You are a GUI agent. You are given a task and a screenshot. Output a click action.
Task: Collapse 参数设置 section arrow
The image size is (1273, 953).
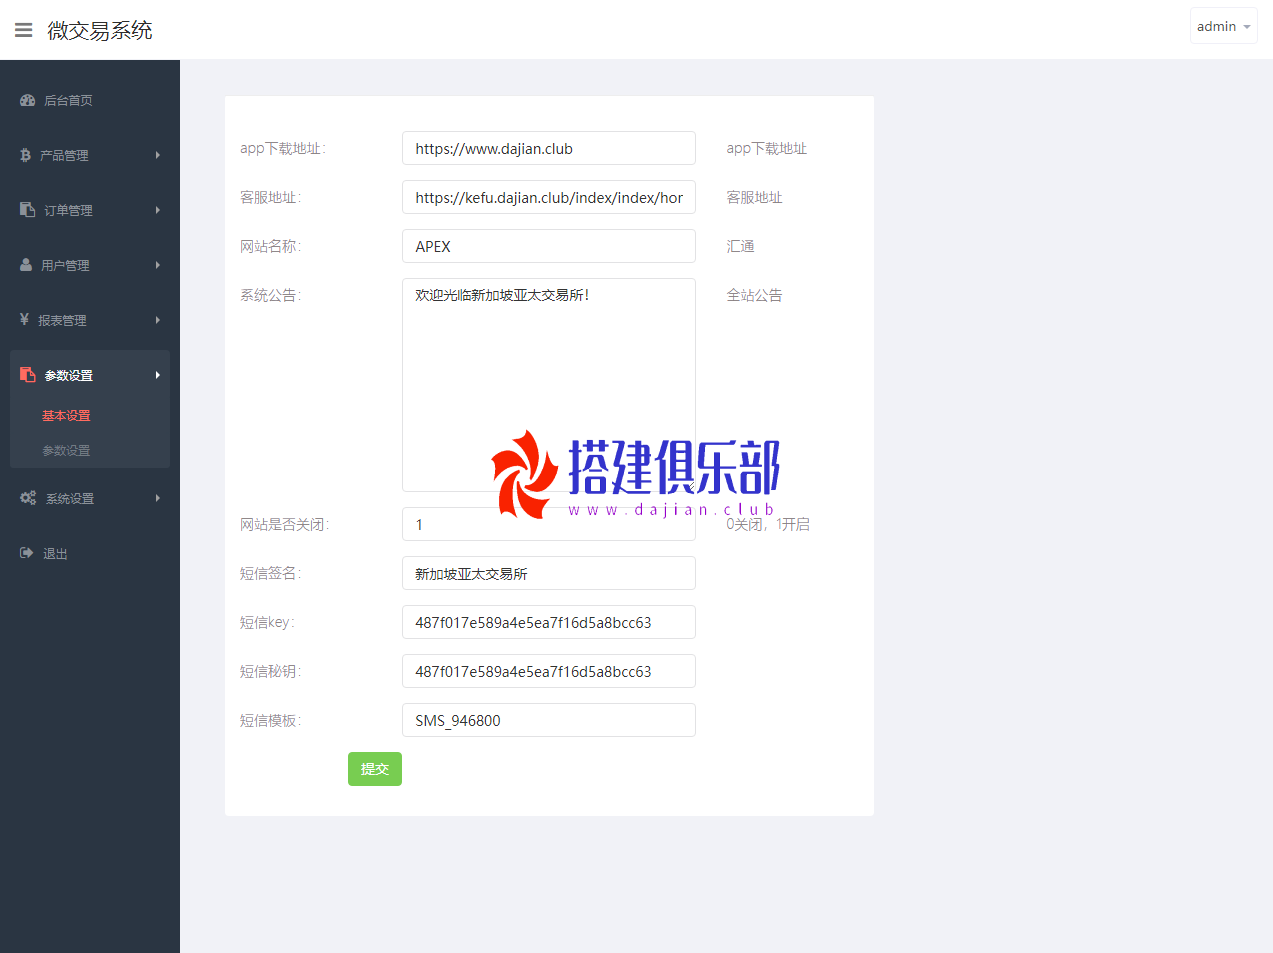coord(158,375)
